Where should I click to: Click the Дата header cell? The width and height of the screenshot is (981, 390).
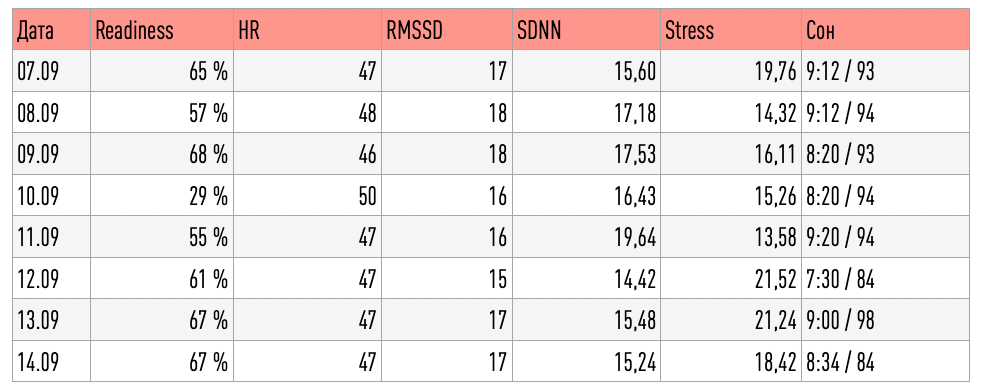[51, 29]
